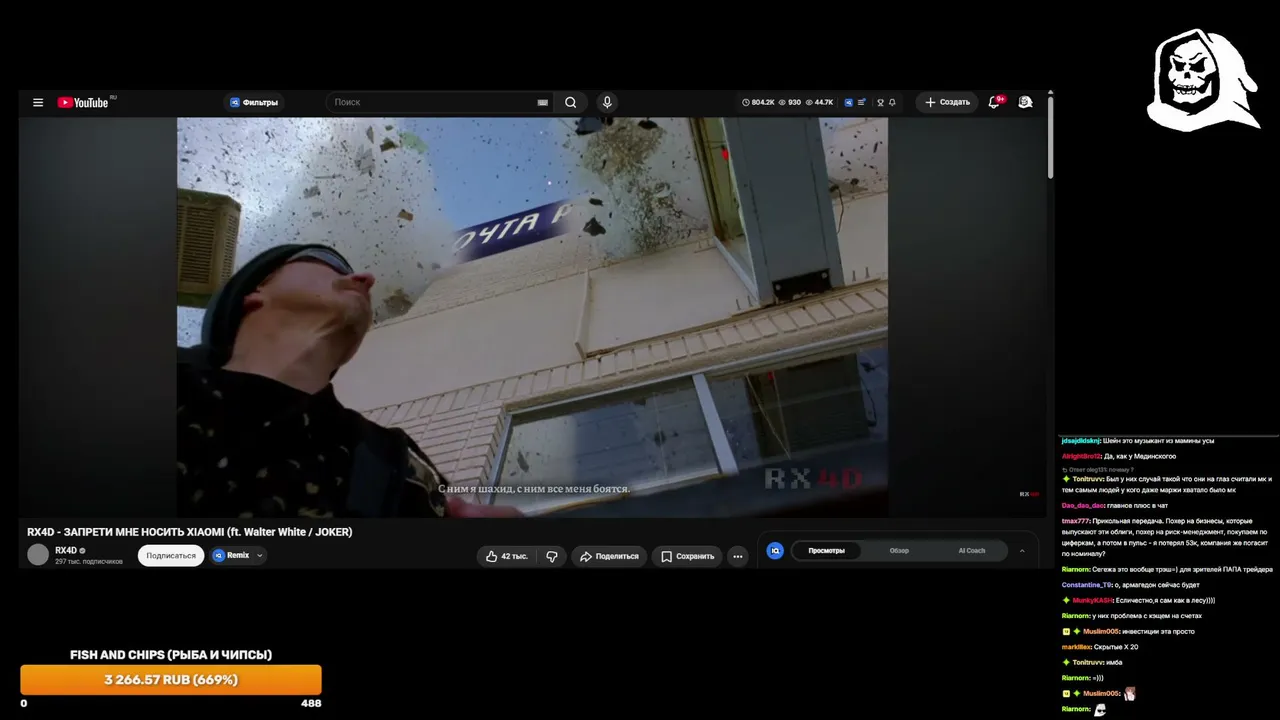Open more actions three-dot menu
The height and width of the screenshot is (720, 1280).
click(x=738, y=556)
